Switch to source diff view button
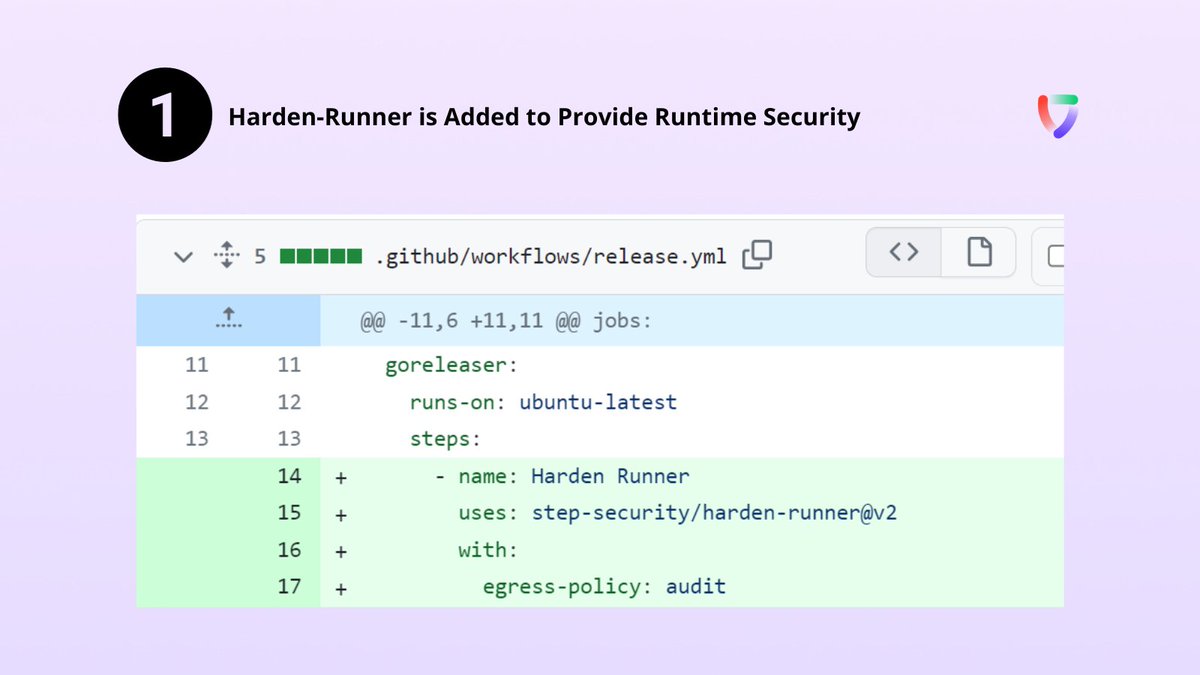1200x675 pixels. (x=904, y=254)
